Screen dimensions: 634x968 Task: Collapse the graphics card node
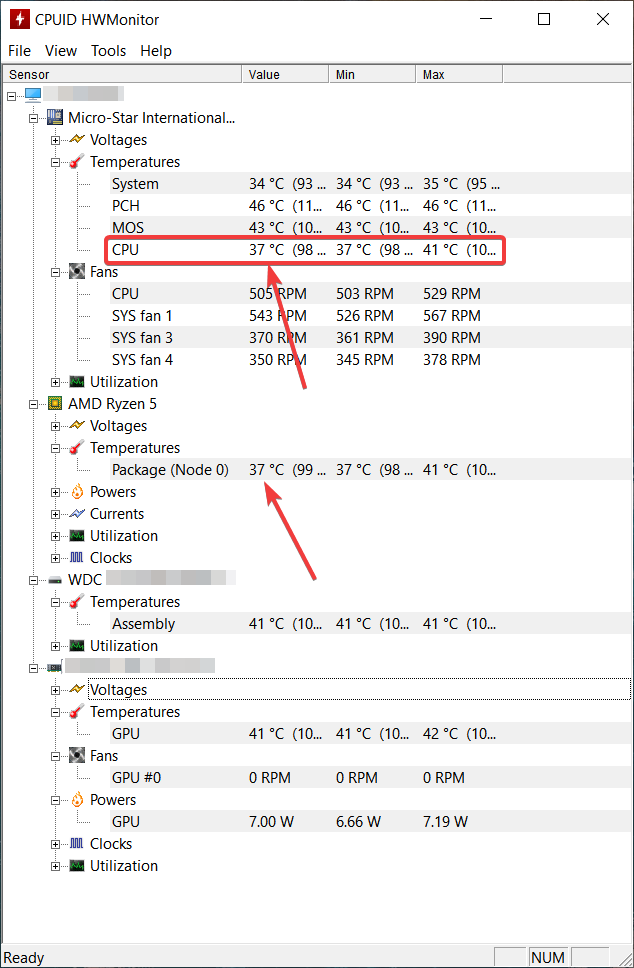pyautogui.click(x=33, y=668)
